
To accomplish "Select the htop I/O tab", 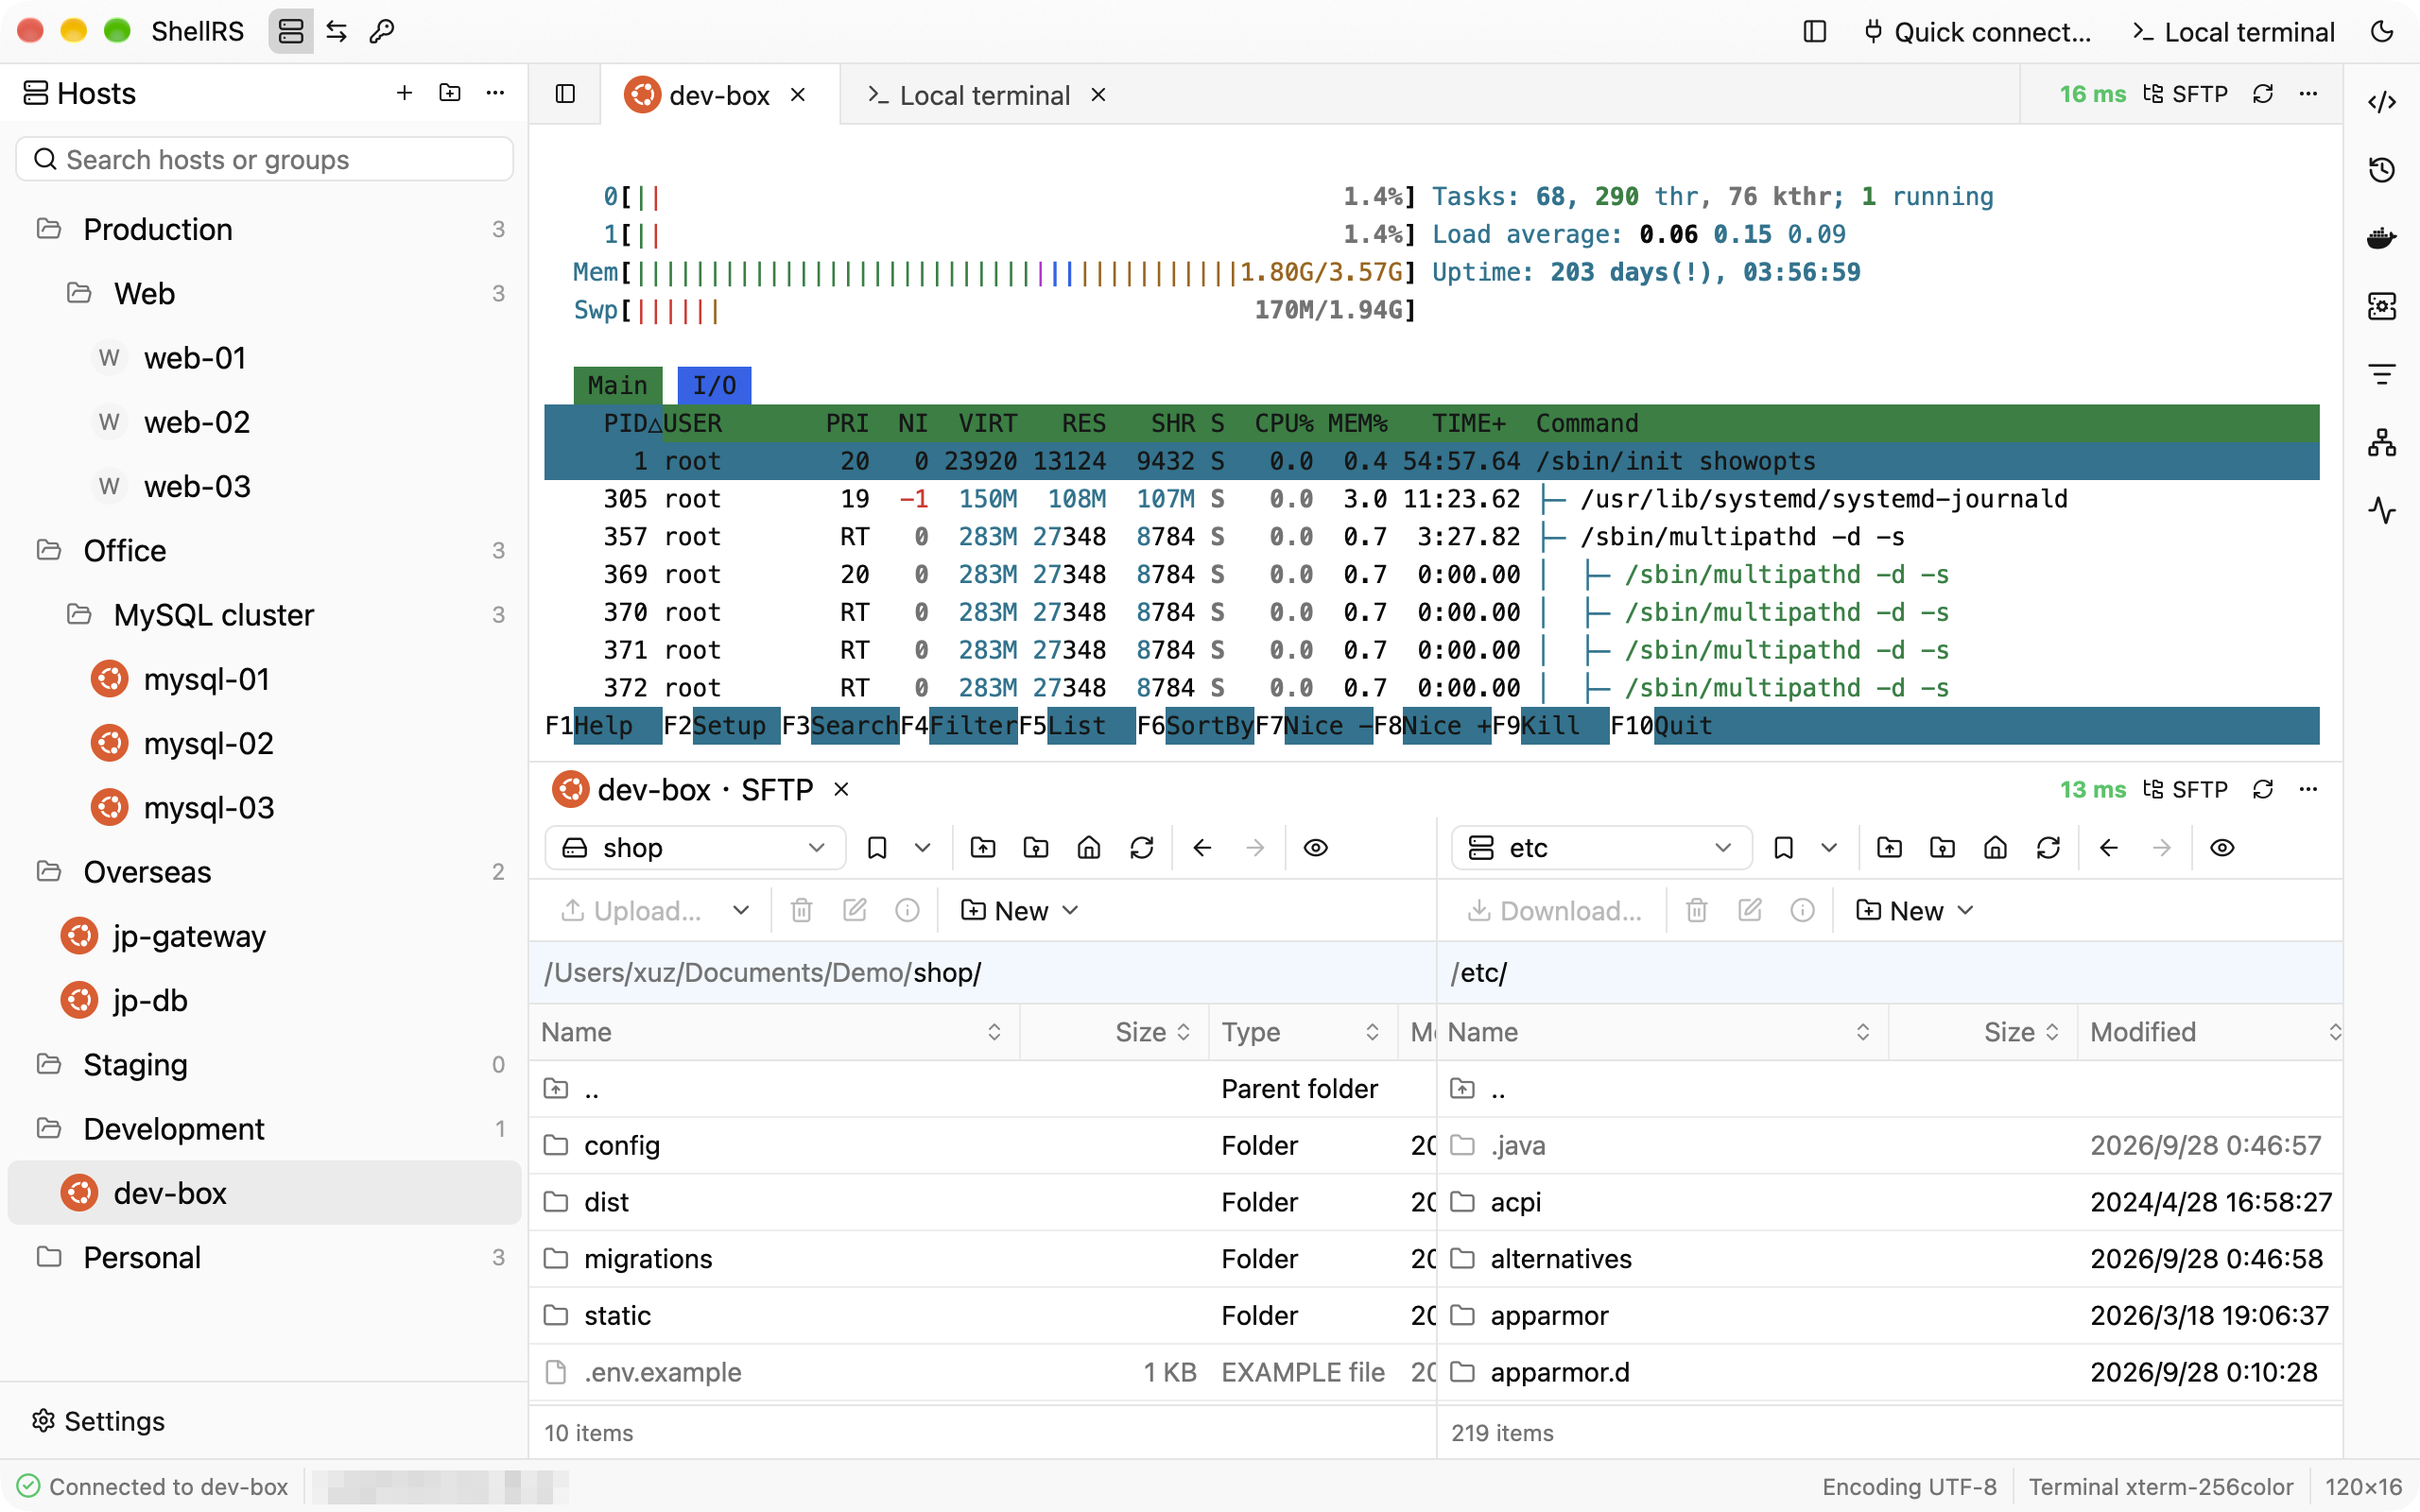I will (x=714, y=385).
